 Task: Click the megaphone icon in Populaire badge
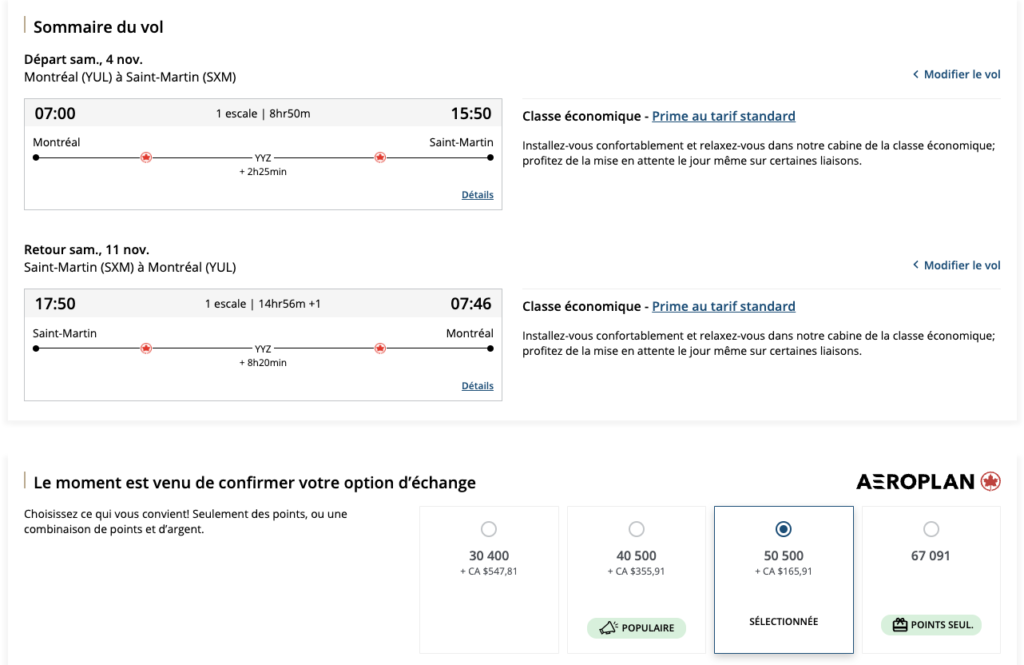point(606,628)
